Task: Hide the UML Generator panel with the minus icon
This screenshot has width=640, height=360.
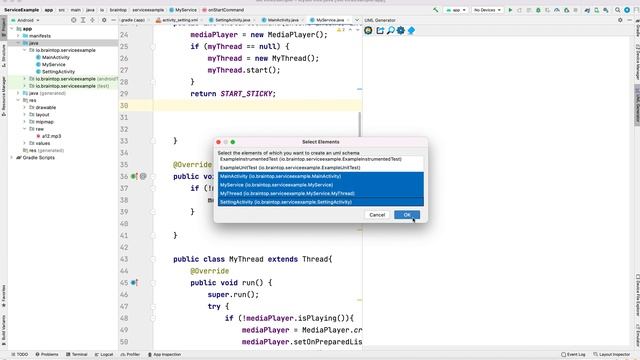Action: tap(630, 20)
